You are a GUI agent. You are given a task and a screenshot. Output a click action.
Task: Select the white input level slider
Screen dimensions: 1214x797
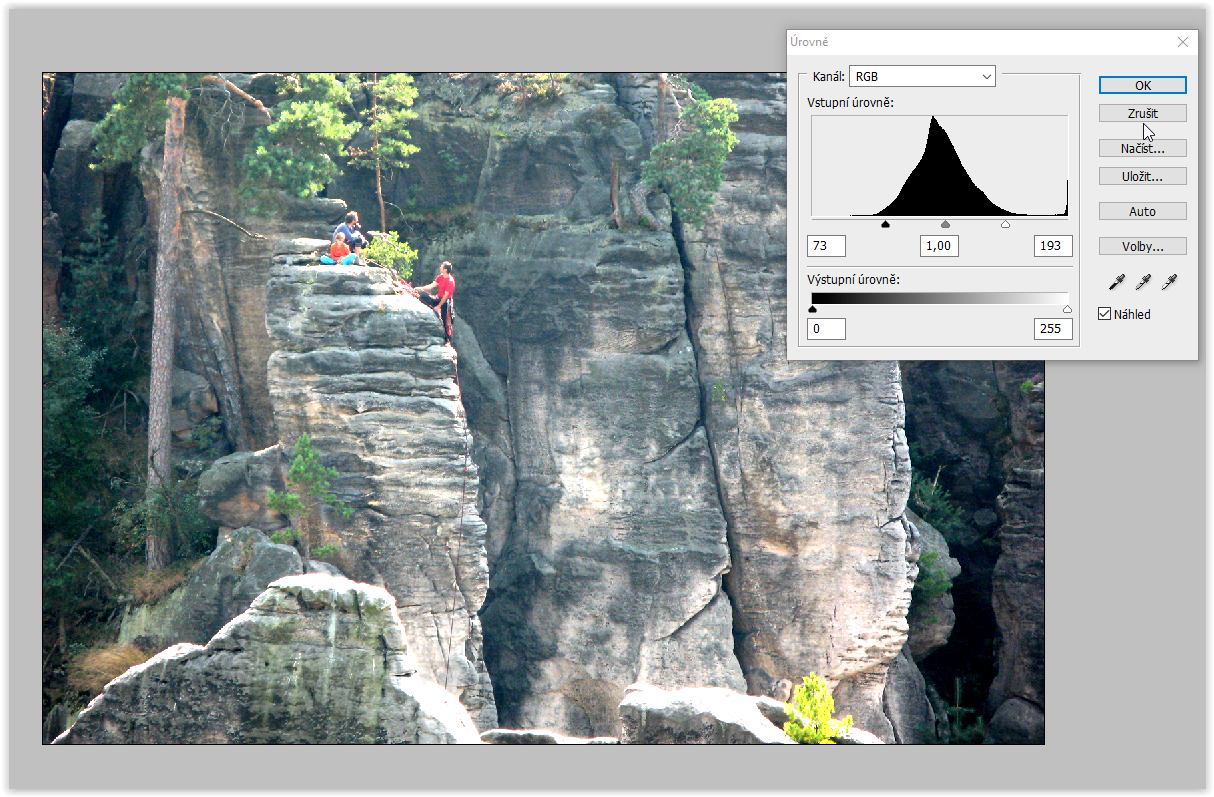tap(1005, 225)
